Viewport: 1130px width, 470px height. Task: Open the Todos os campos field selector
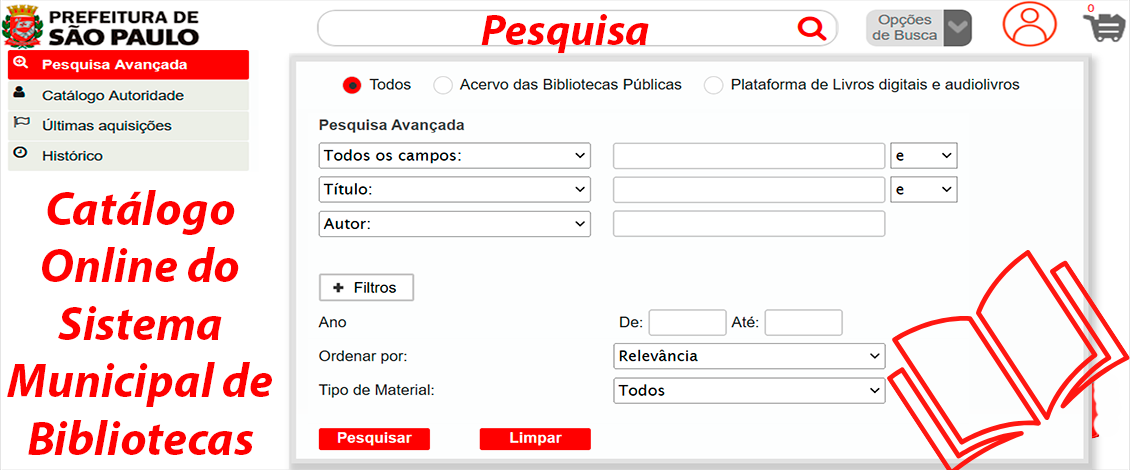454,156
